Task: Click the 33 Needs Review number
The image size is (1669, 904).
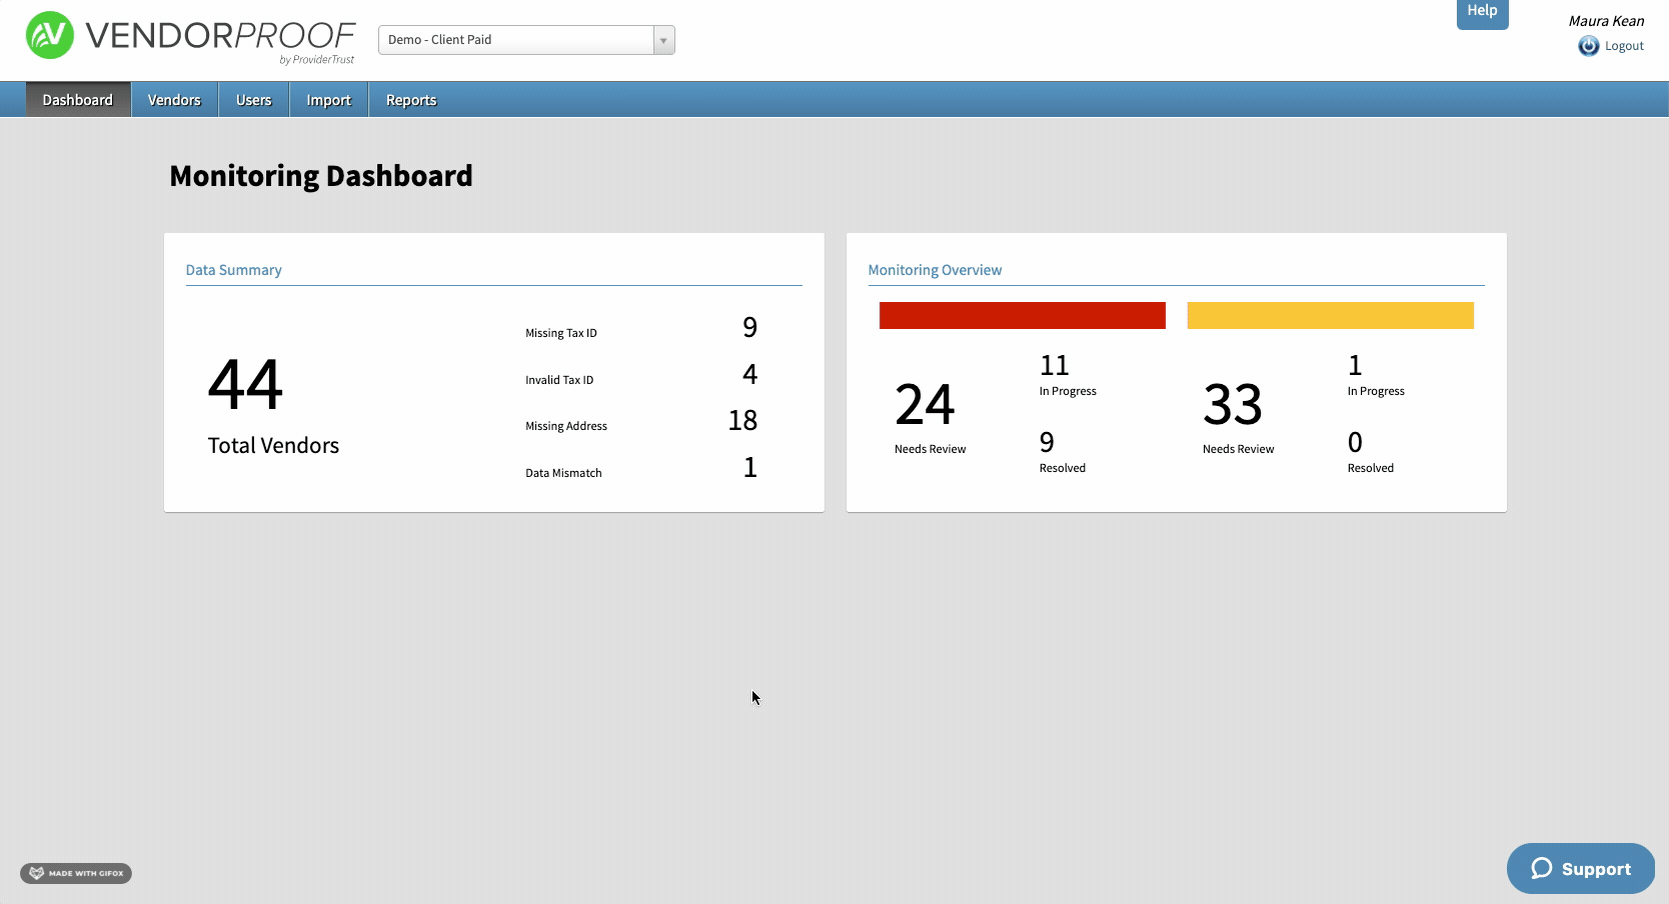Action: pos(1232,405)
